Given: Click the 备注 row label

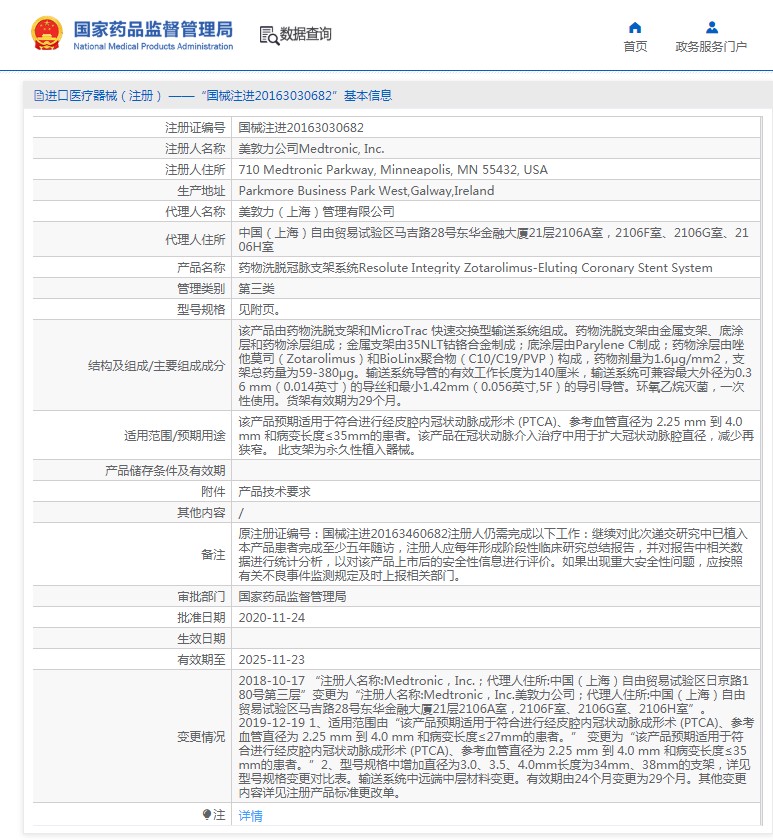Looking at the screenshot, I should (x=213, y=554).
